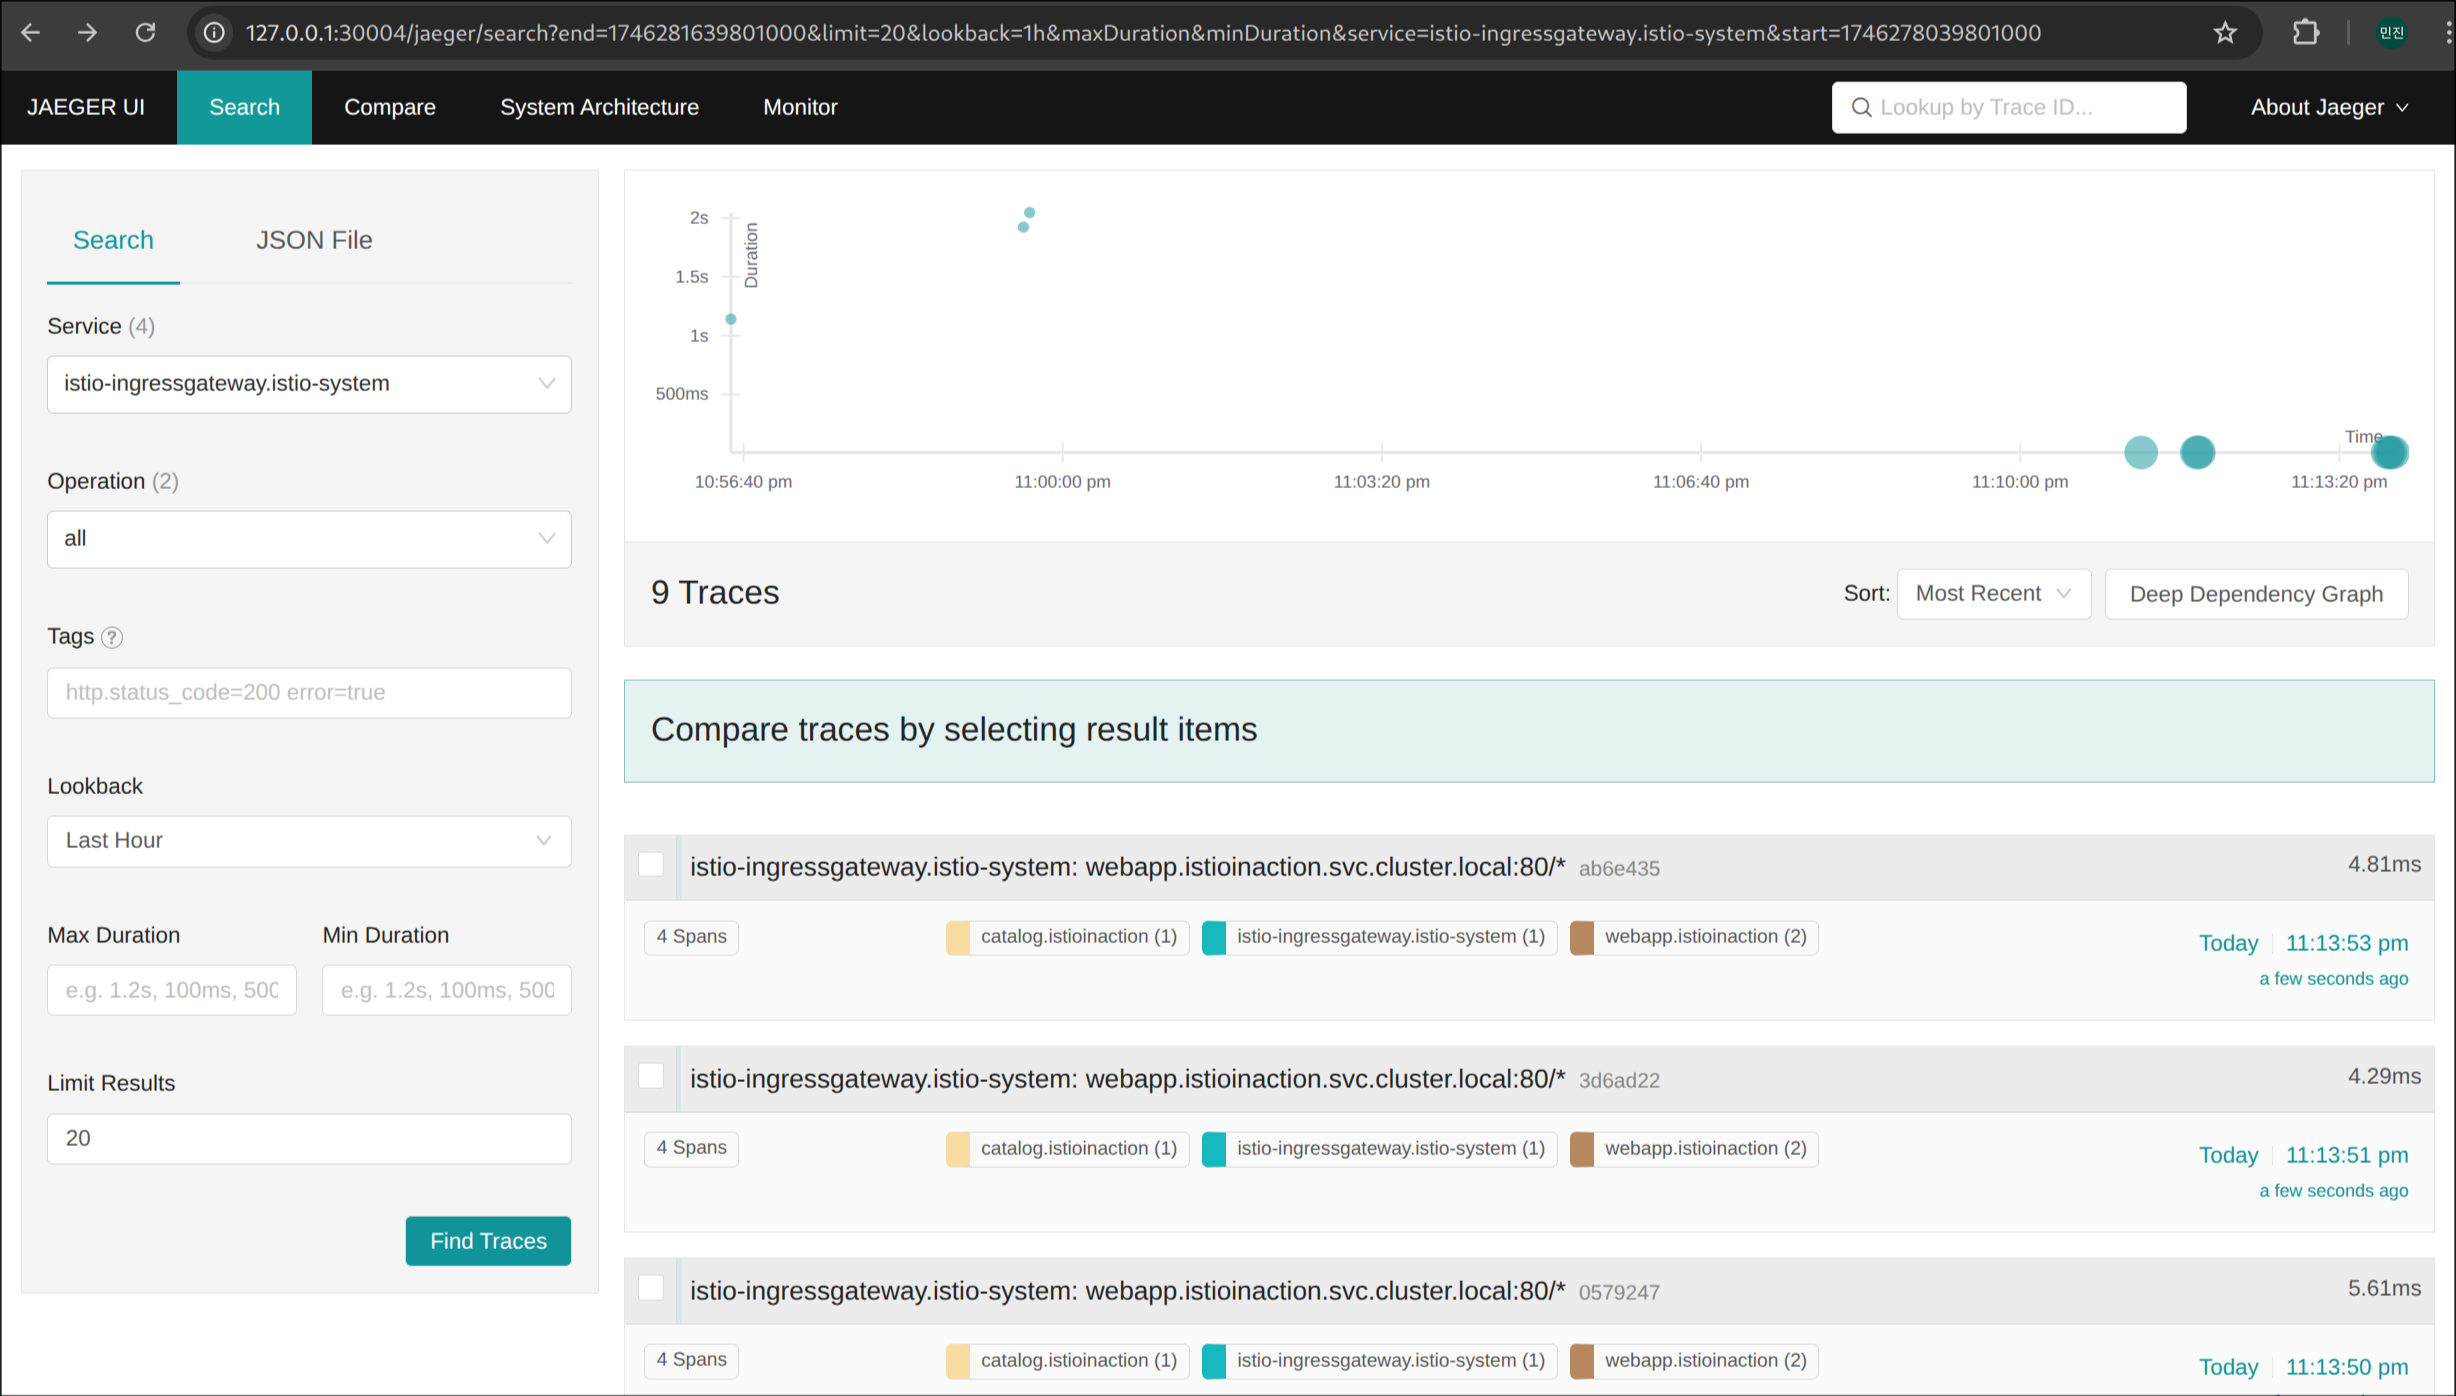Click the browser address bar URL

tap(1143, 33)
